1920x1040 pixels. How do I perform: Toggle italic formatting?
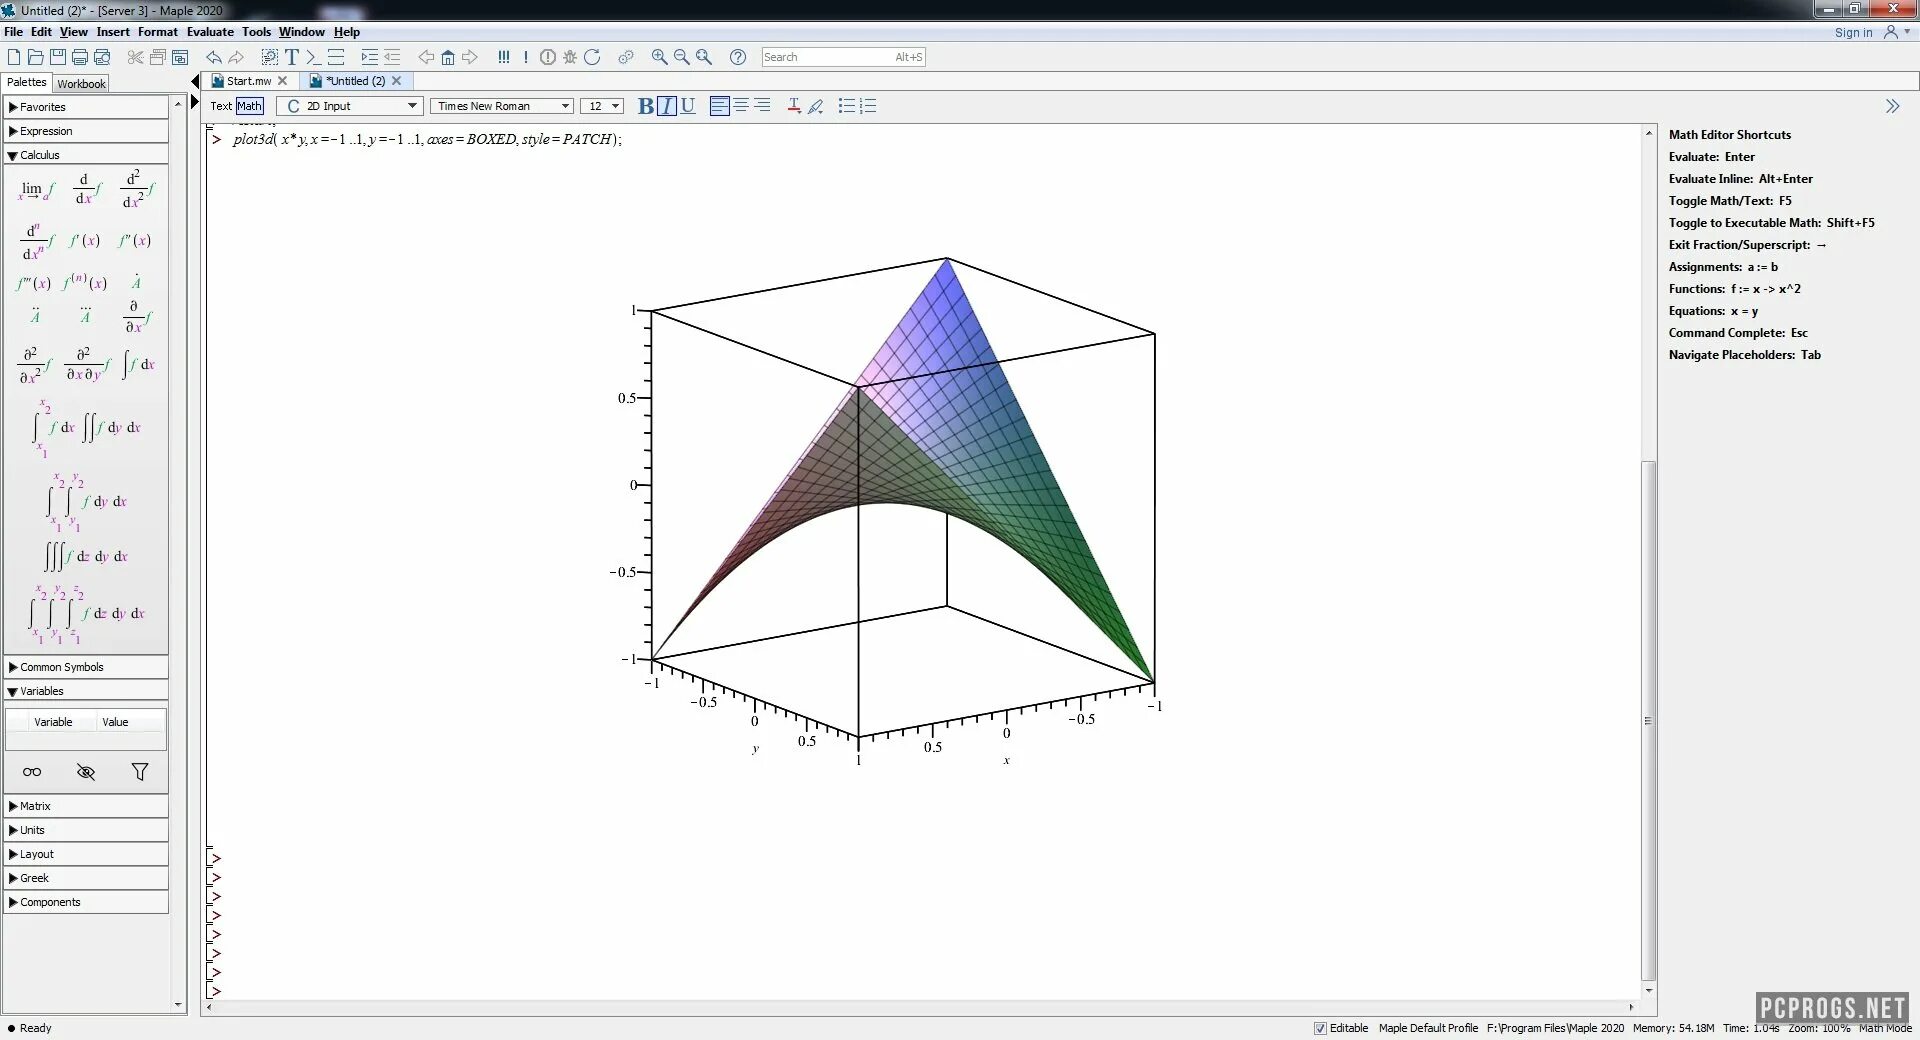pos(667,106)
